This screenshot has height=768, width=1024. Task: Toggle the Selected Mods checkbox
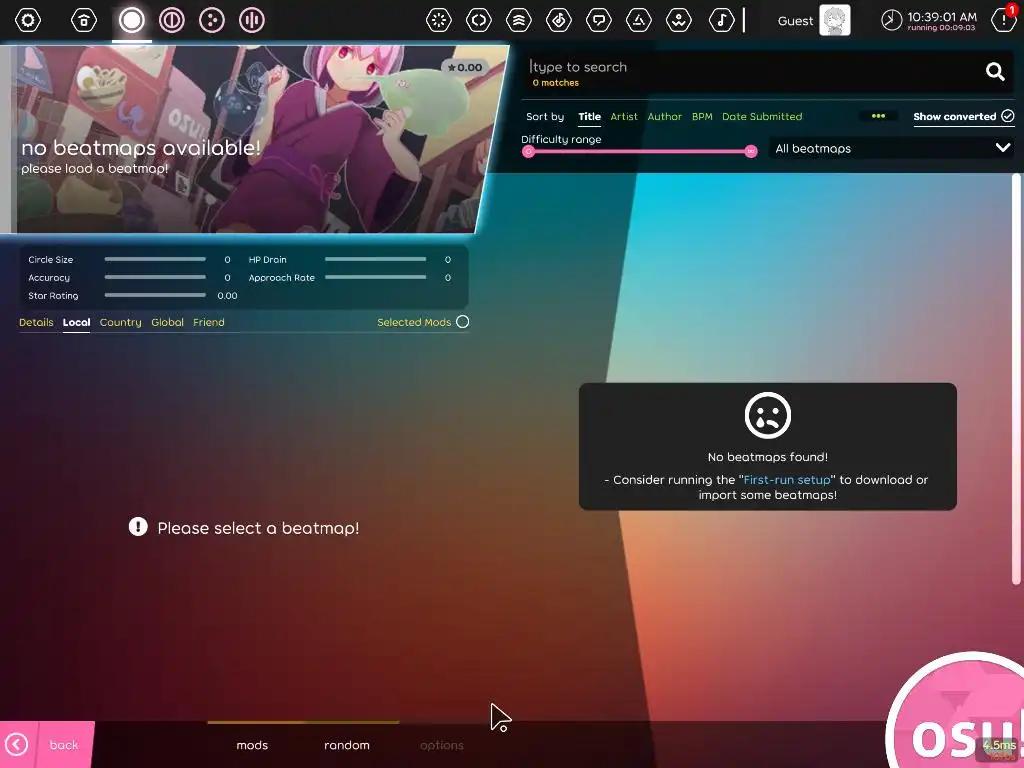462,322
